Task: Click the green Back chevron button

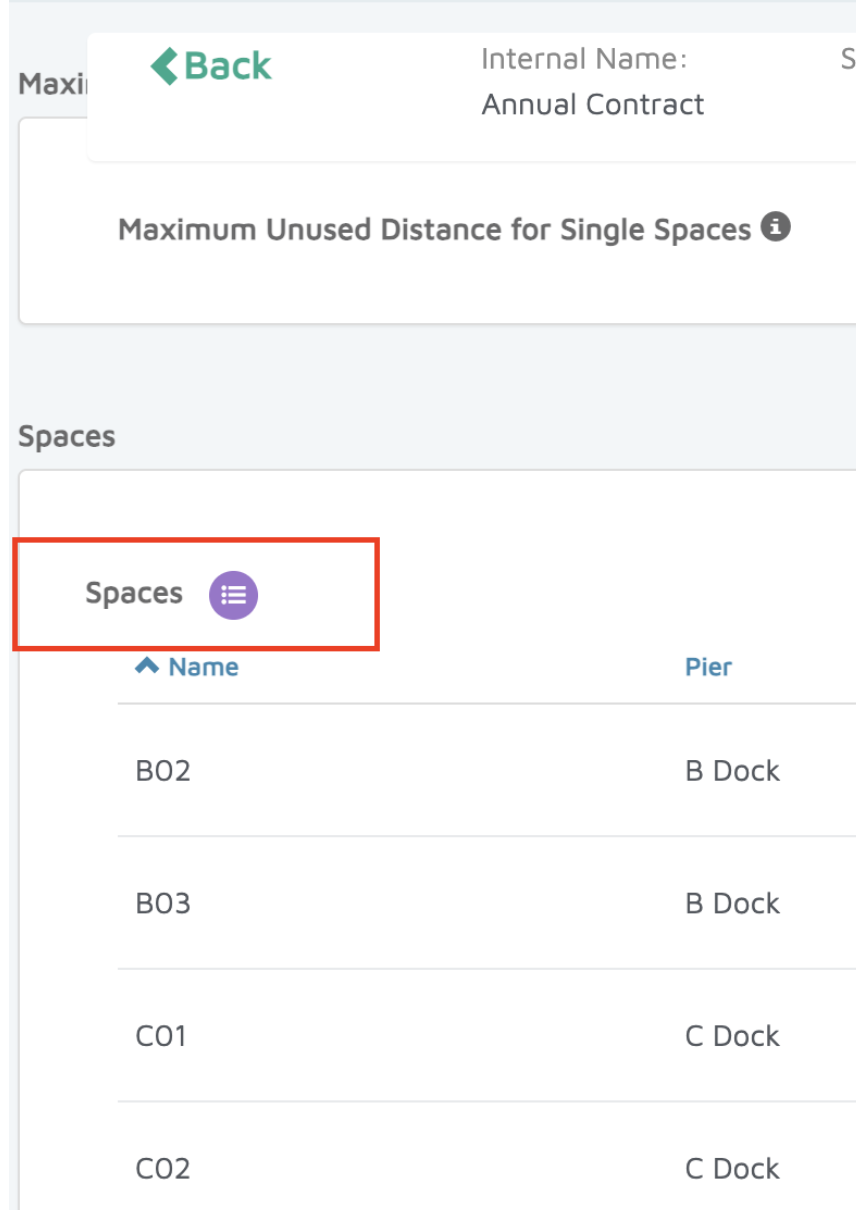Action: coord(211,66)
